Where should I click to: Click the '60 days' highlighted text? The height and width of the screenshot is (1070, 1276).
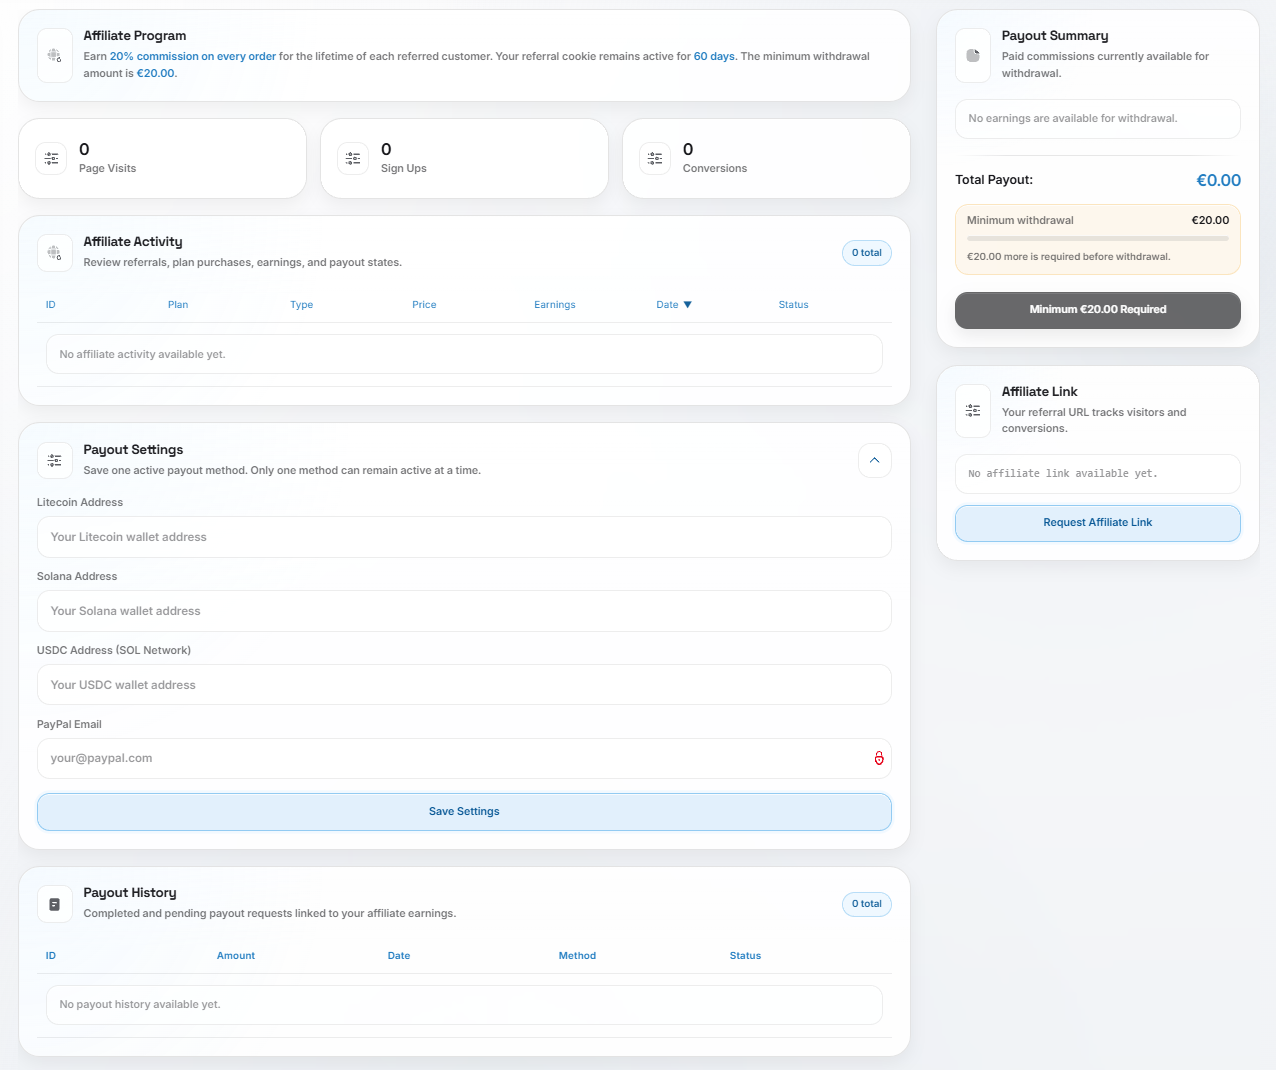(714, 57)
